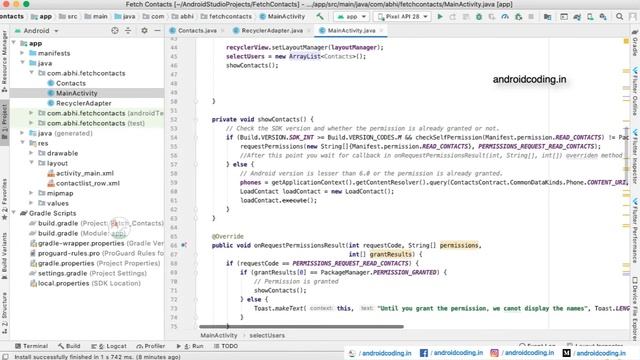Image resolution: width=640 pixels, height=360 pixels.
Task: Click the override gutter icon at line 66
Action: click(x=184, y=245)
